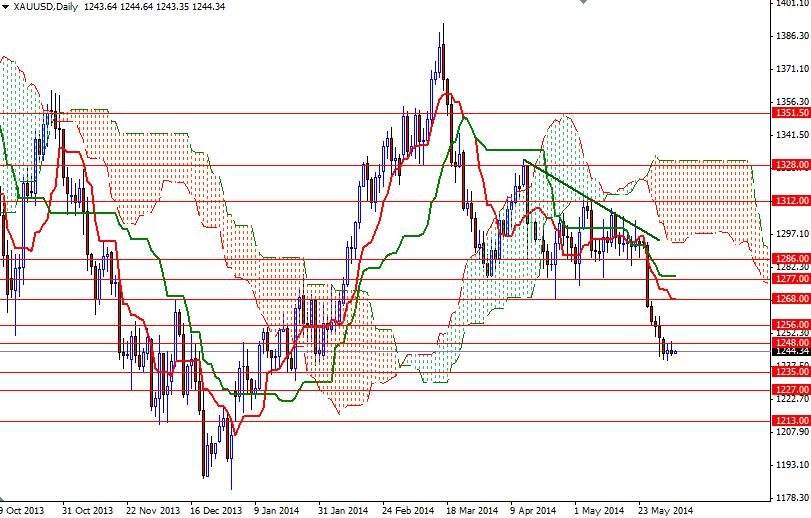Select the descending dark green trendline
Image resolution: width=811 pixels, height=518 pixels.
point(592,200)
